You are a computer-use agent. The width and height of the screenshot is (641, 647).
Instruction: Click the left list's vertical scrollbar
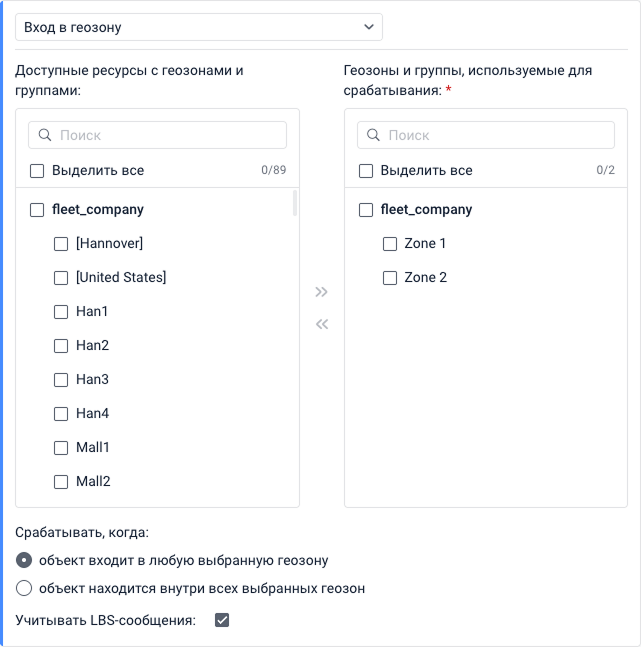point(294,204)
